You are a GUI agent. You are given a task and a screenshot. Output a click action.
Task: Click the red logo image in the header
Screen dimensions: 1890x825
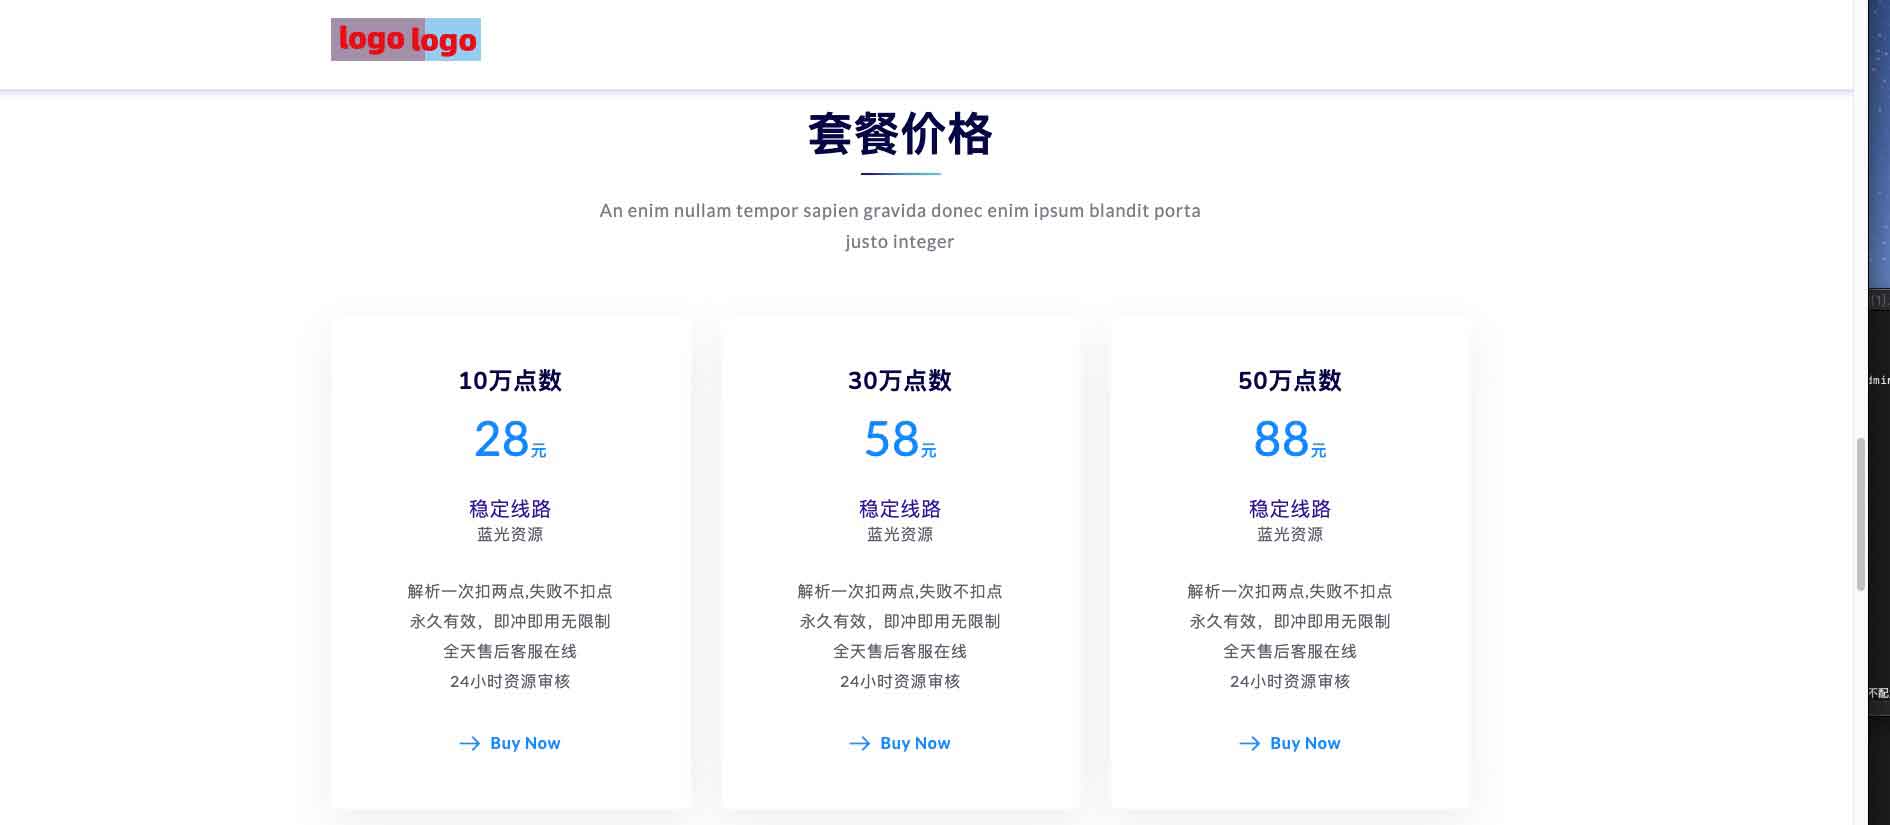pyautogui.click(x=406, y=39)
